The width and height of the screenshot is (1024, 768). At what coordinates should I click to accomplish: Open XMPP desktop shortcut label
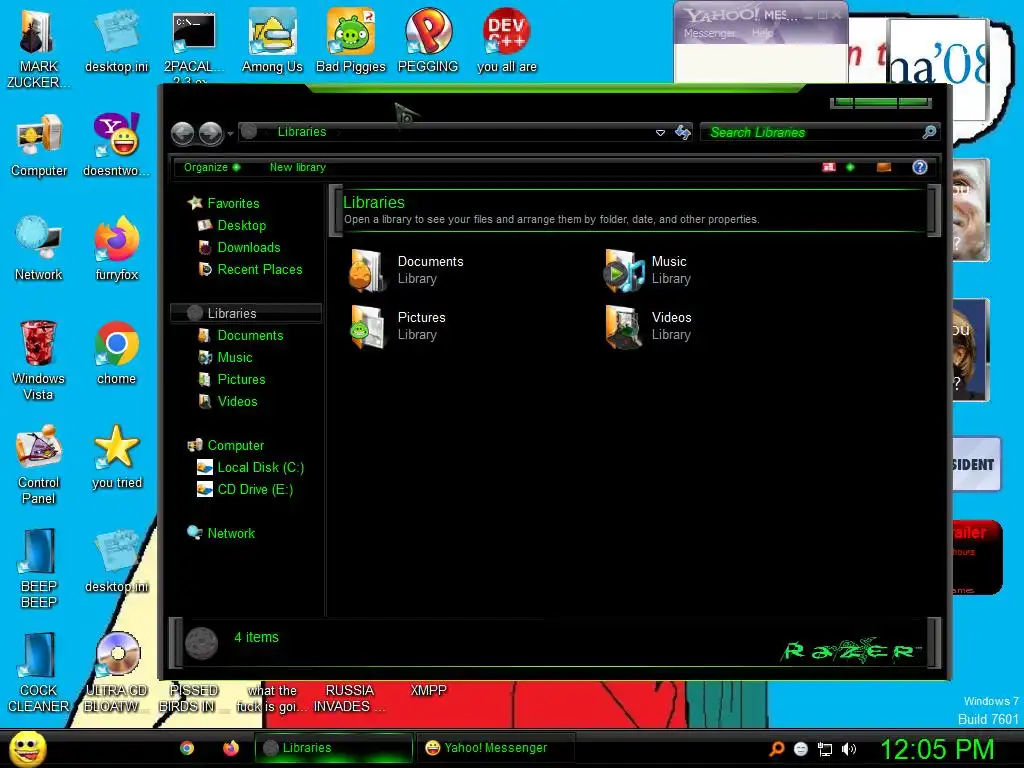(x=428, y=690)
